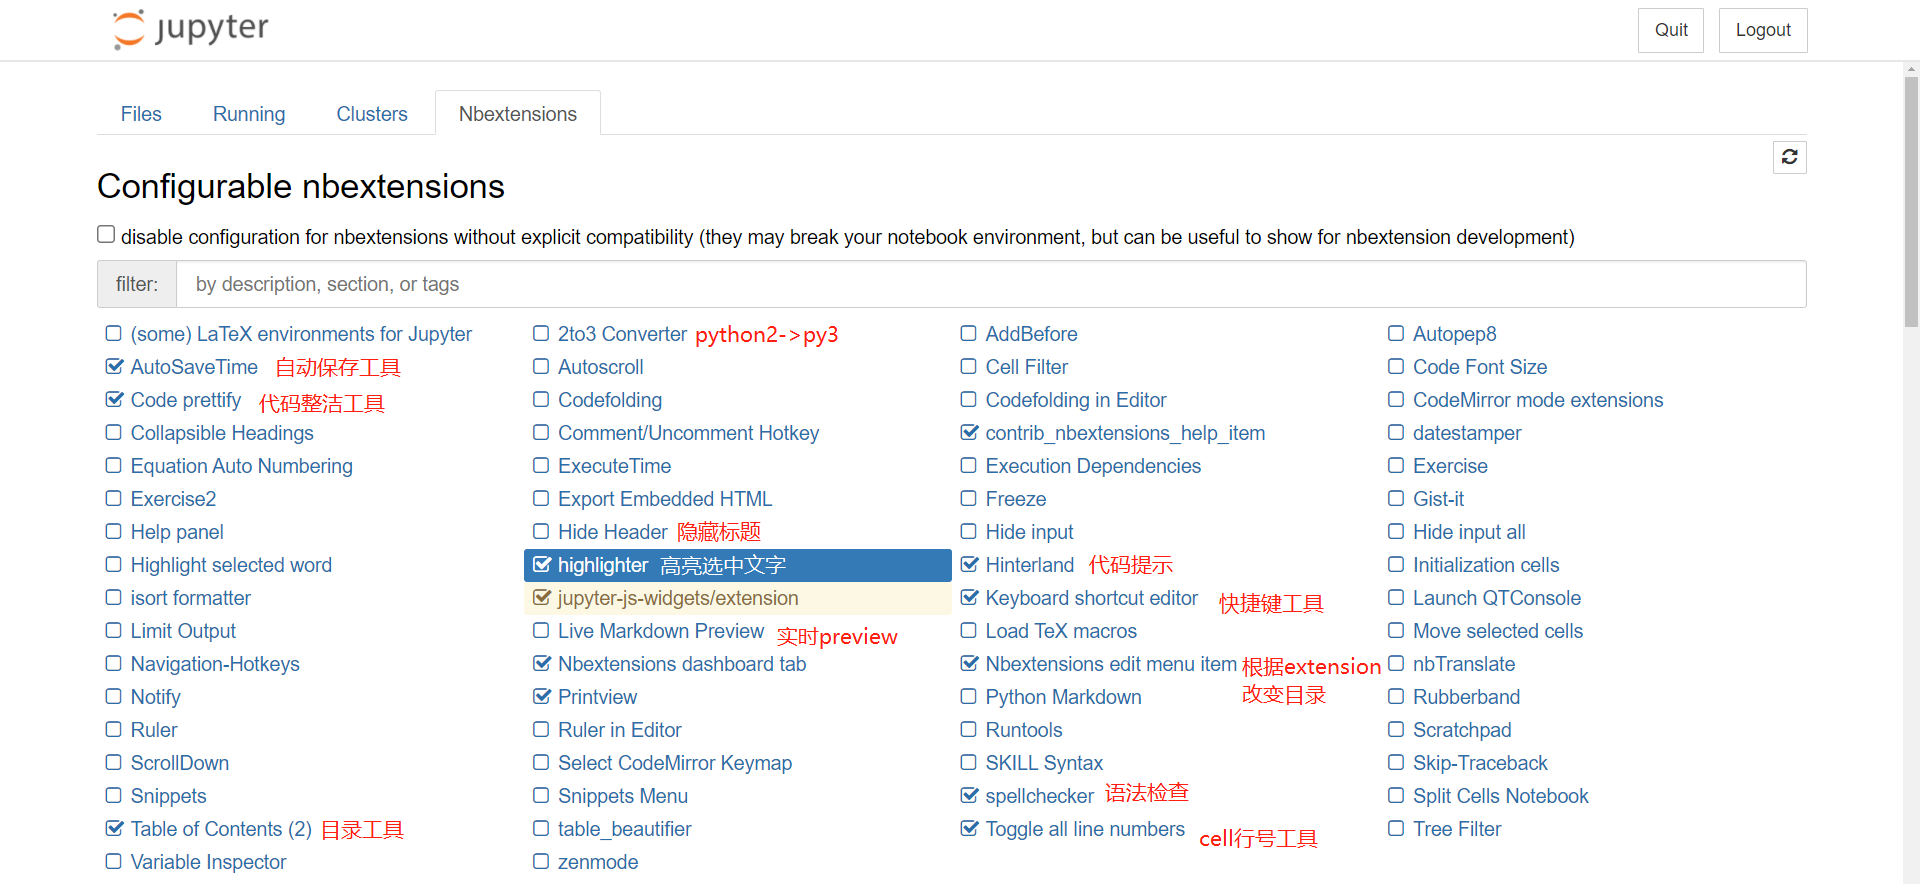Open the Clusters tab
Image resolution: width=1920 pixels, height=884 pixels.
(372, 114)
